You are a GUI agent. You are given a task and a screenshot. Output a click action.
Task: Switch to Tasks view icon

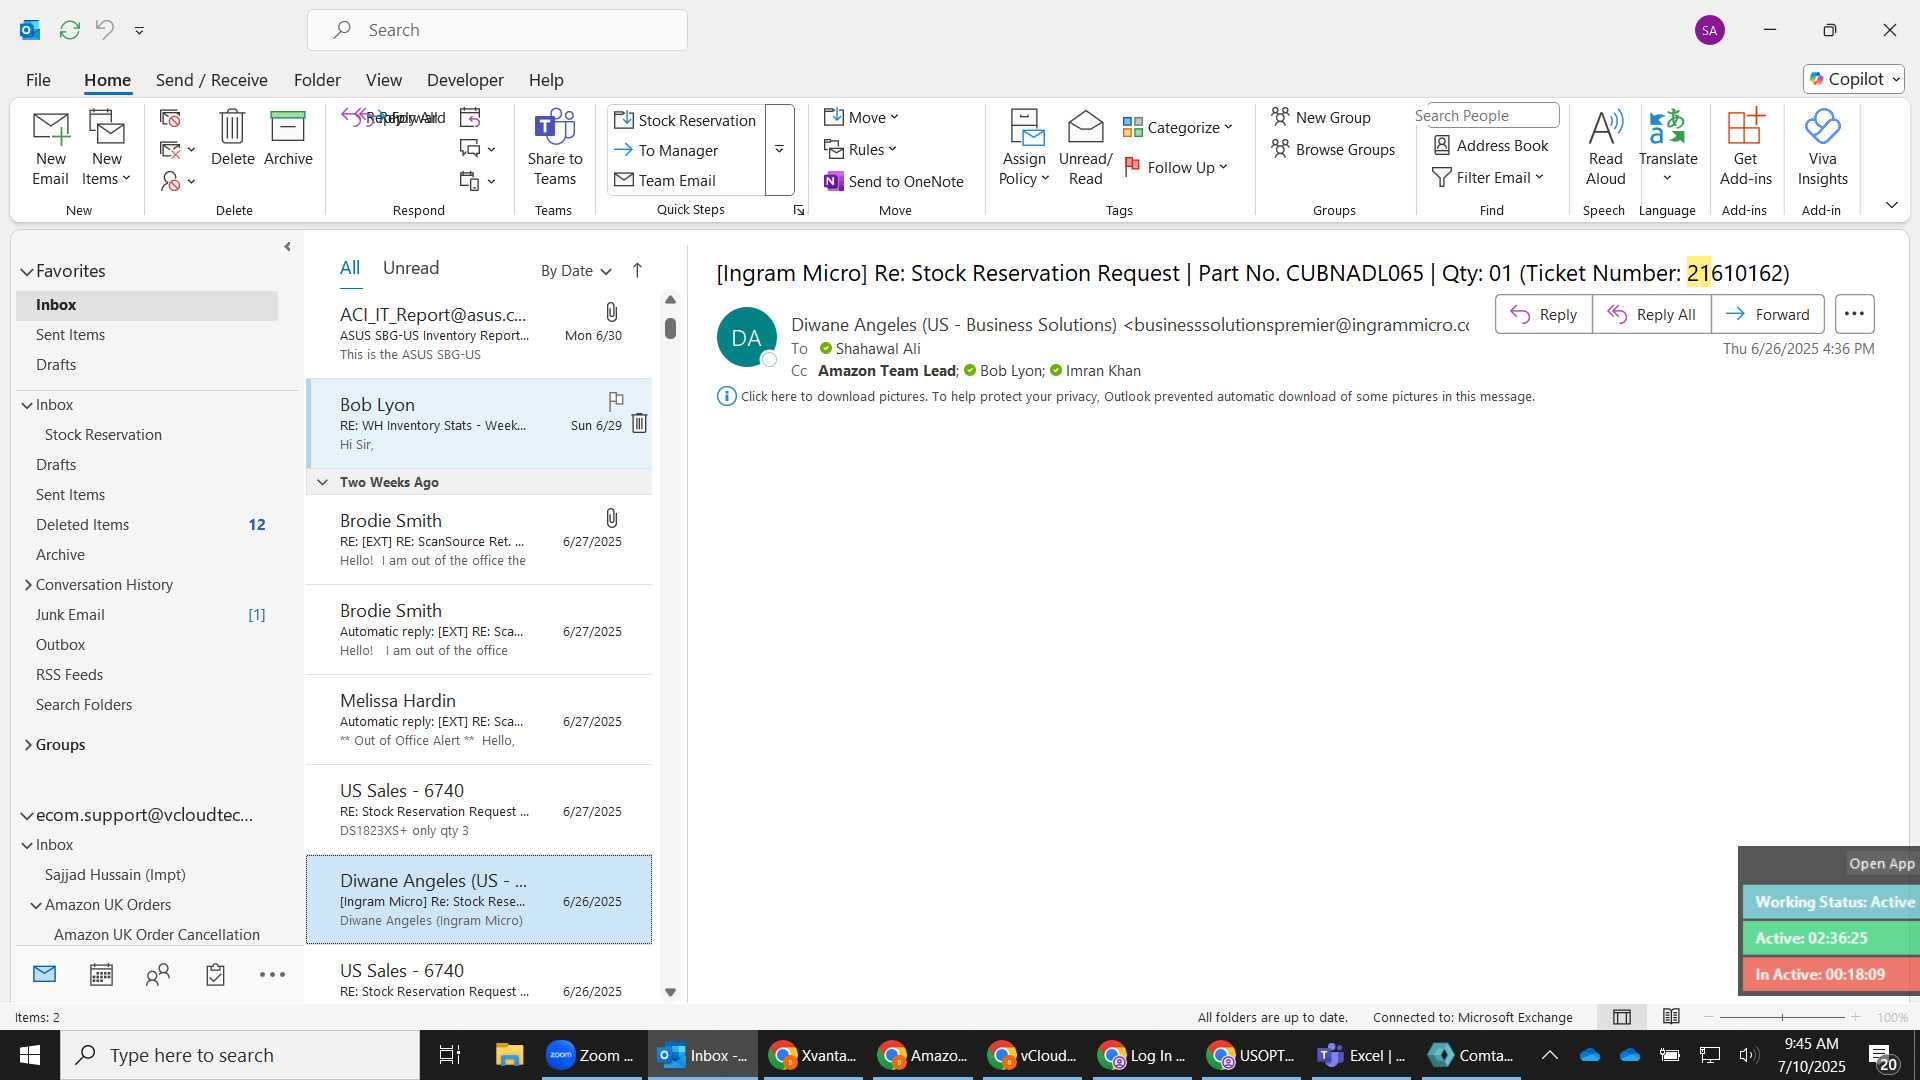215,974
